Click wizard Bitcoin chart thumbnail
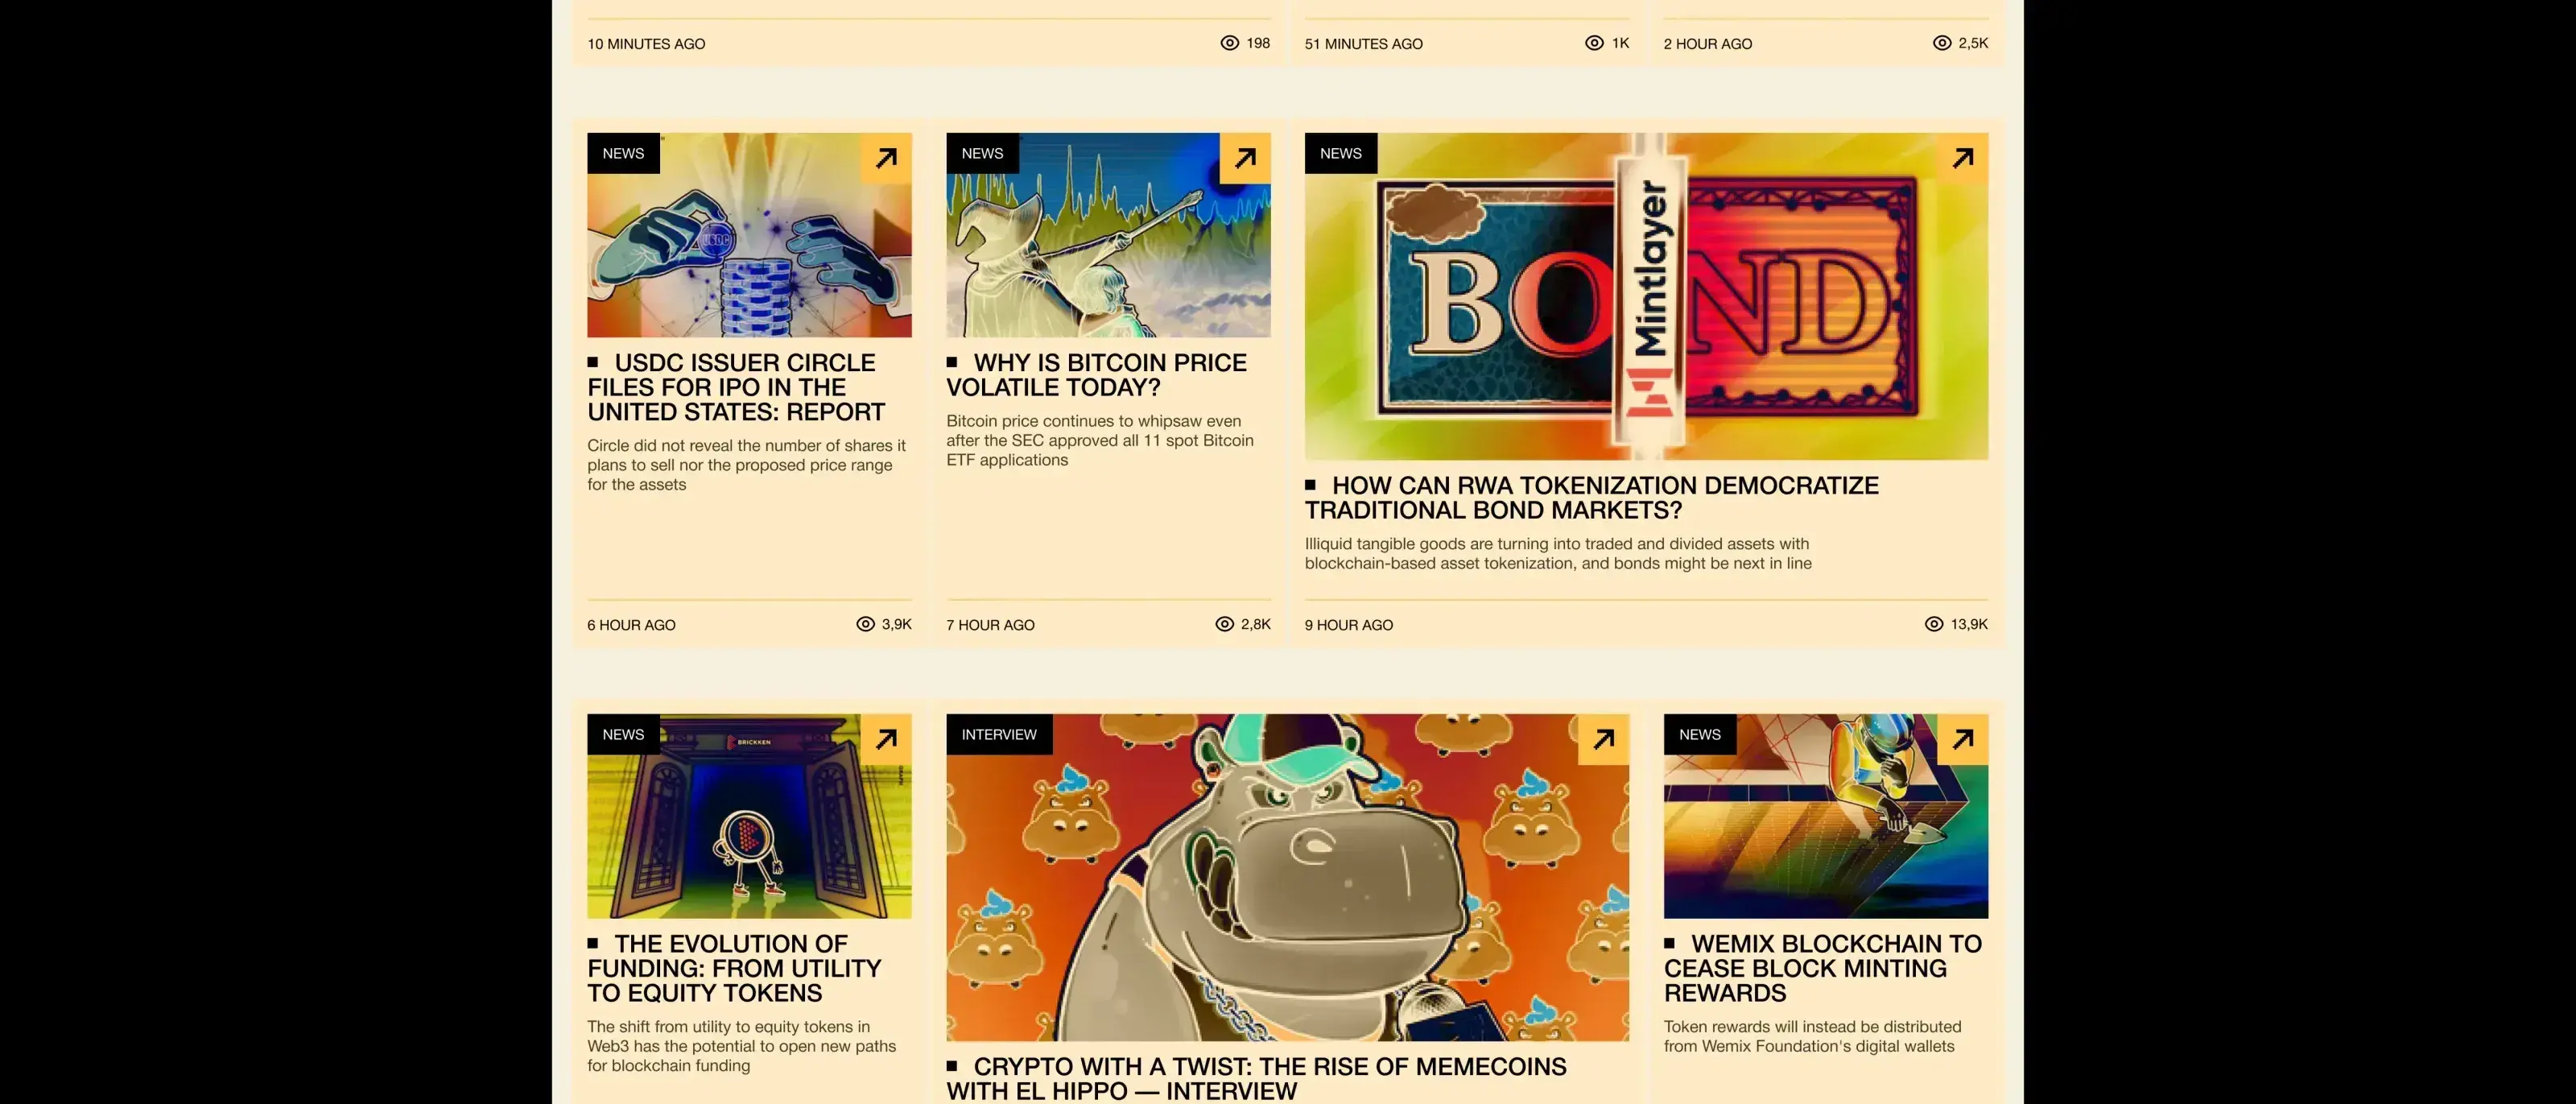The width and height of the screenshot is (2576, 1104). 1108,235
